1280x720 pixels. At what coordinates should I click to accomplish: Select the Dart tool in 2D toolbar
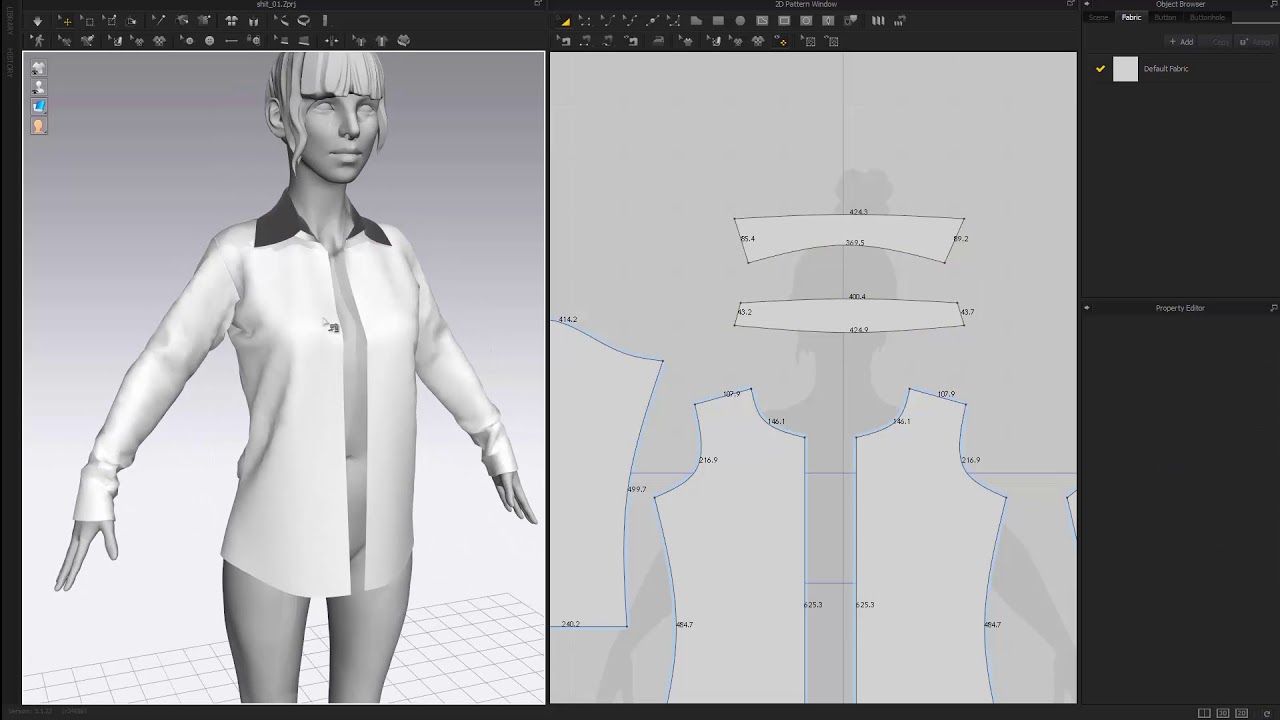pos(828,21)
